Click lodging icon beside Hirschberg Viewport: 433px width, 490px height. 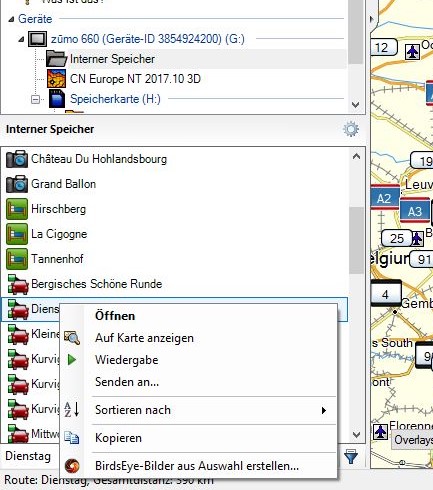(x=17, y=209)
